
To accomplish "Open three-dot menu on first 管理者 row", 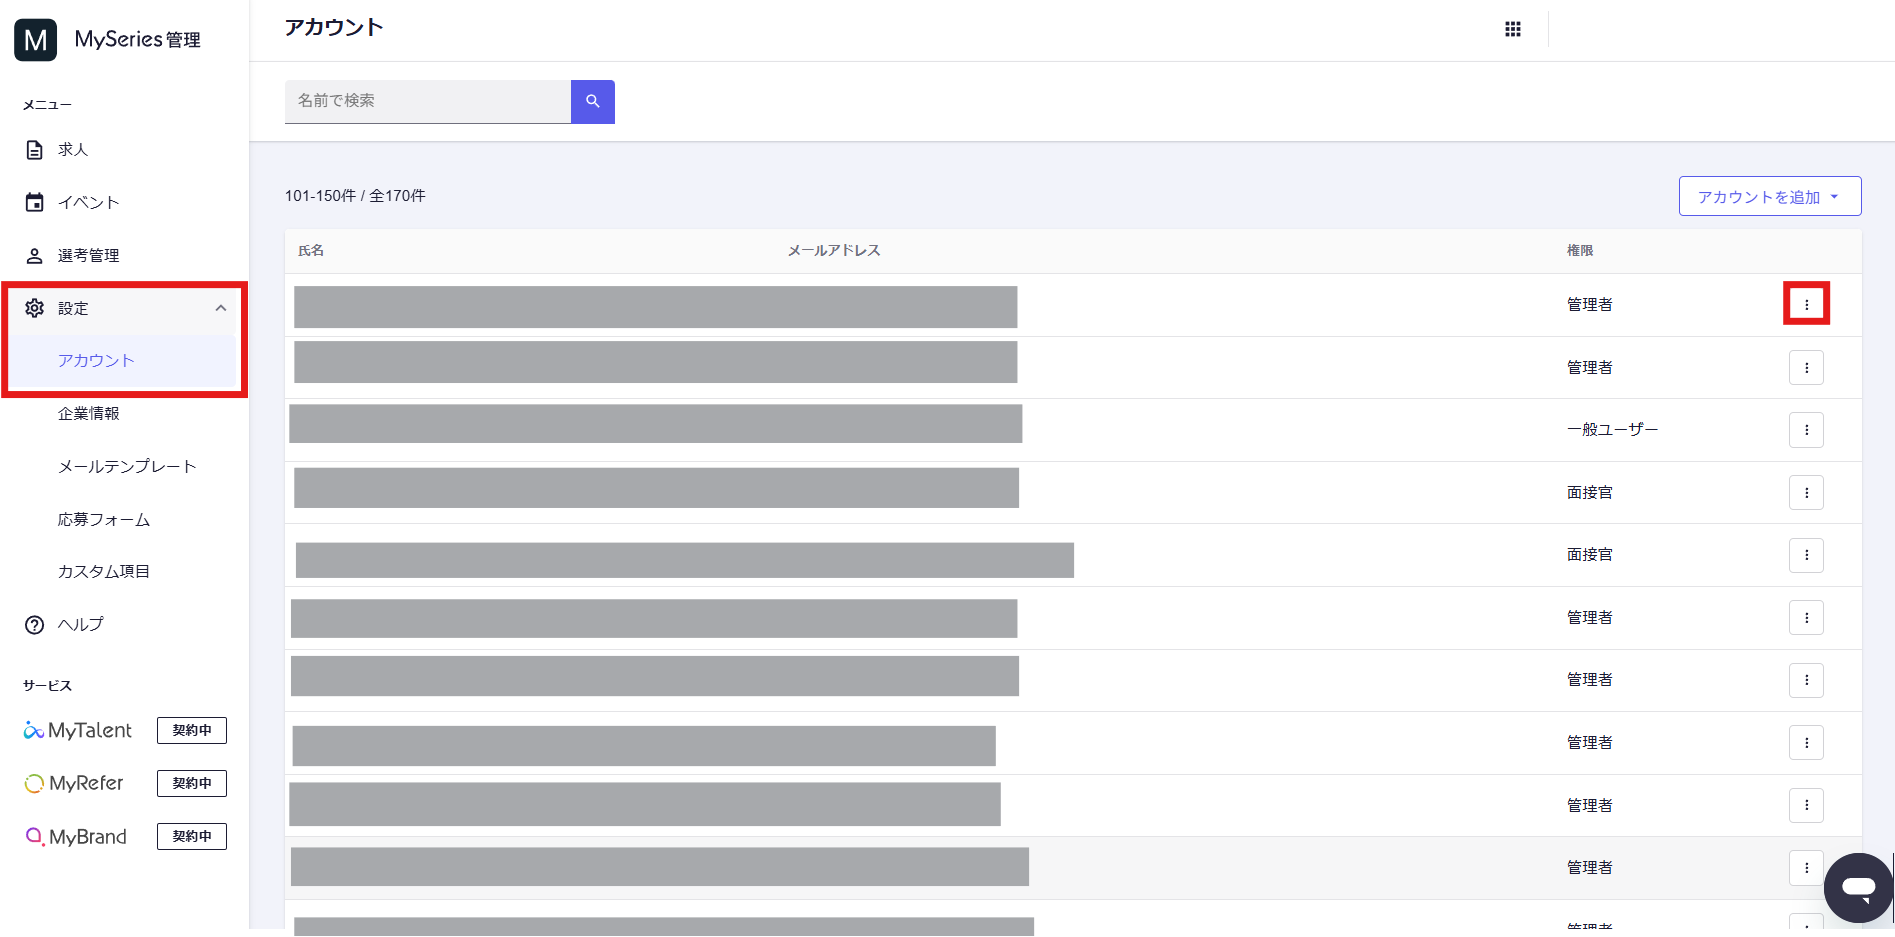I will [x=1806, y=305].
